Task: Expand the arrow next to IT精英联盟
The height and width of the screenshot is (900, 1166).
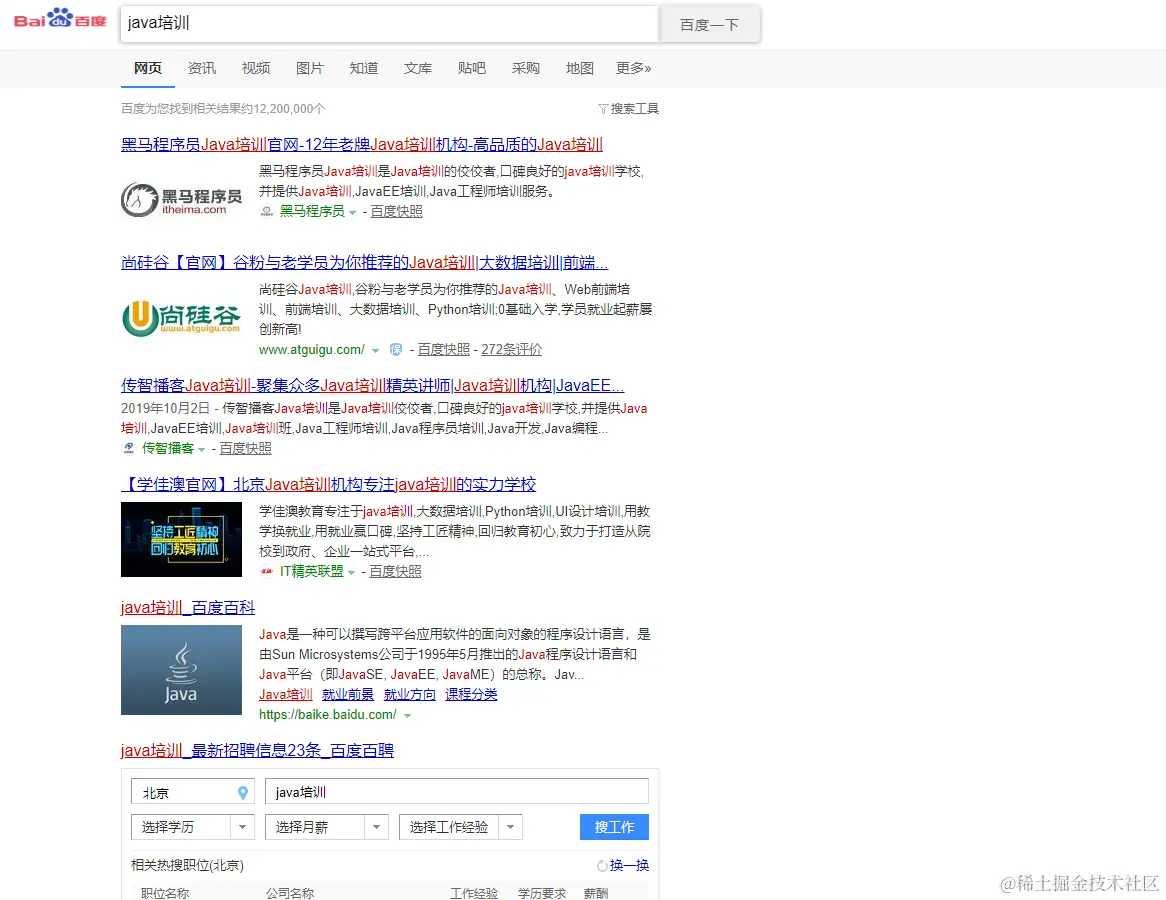Action: click(352, 573)
